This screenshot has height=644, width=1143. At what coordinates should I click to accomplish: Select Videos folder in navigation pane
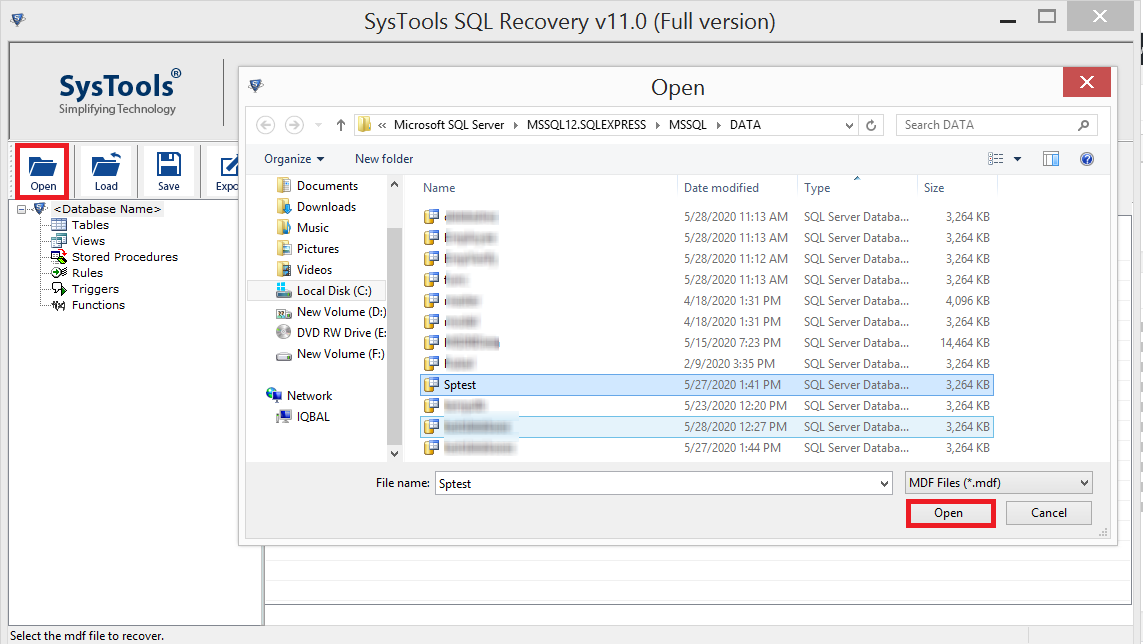[314, 270]
